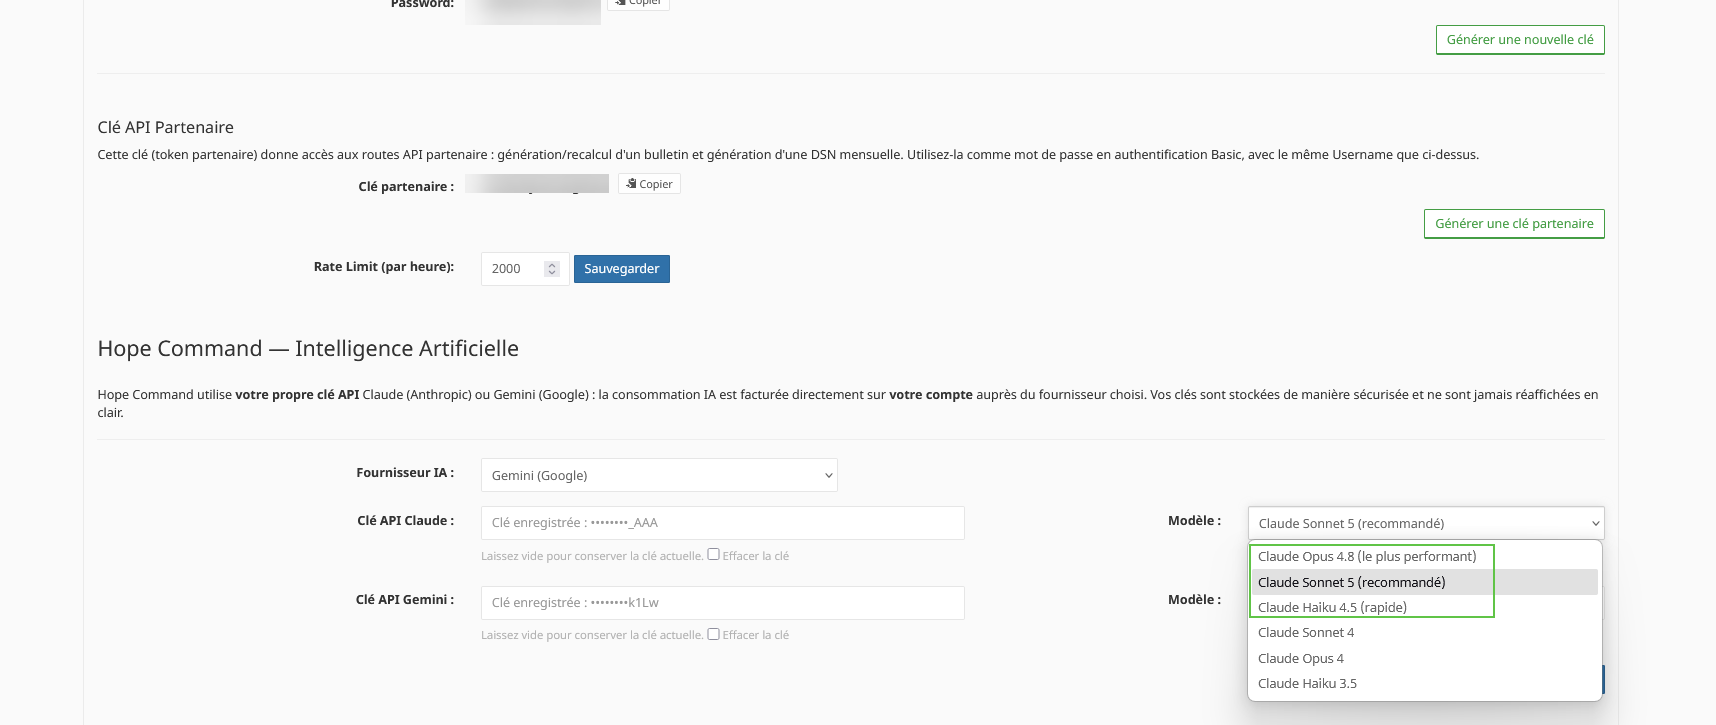The width and height of the screenshot is (1716, 725).
Task: Open the Fournisseur IA dropdown
Action: pyautogui.click(x=659, y=475)
